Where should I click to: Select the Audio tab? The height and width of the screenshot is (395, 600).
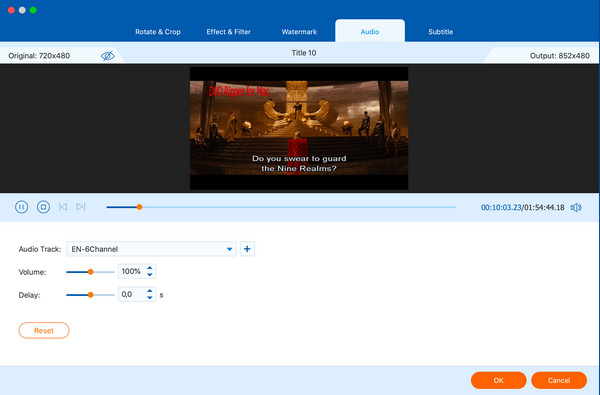coord(370,31)
